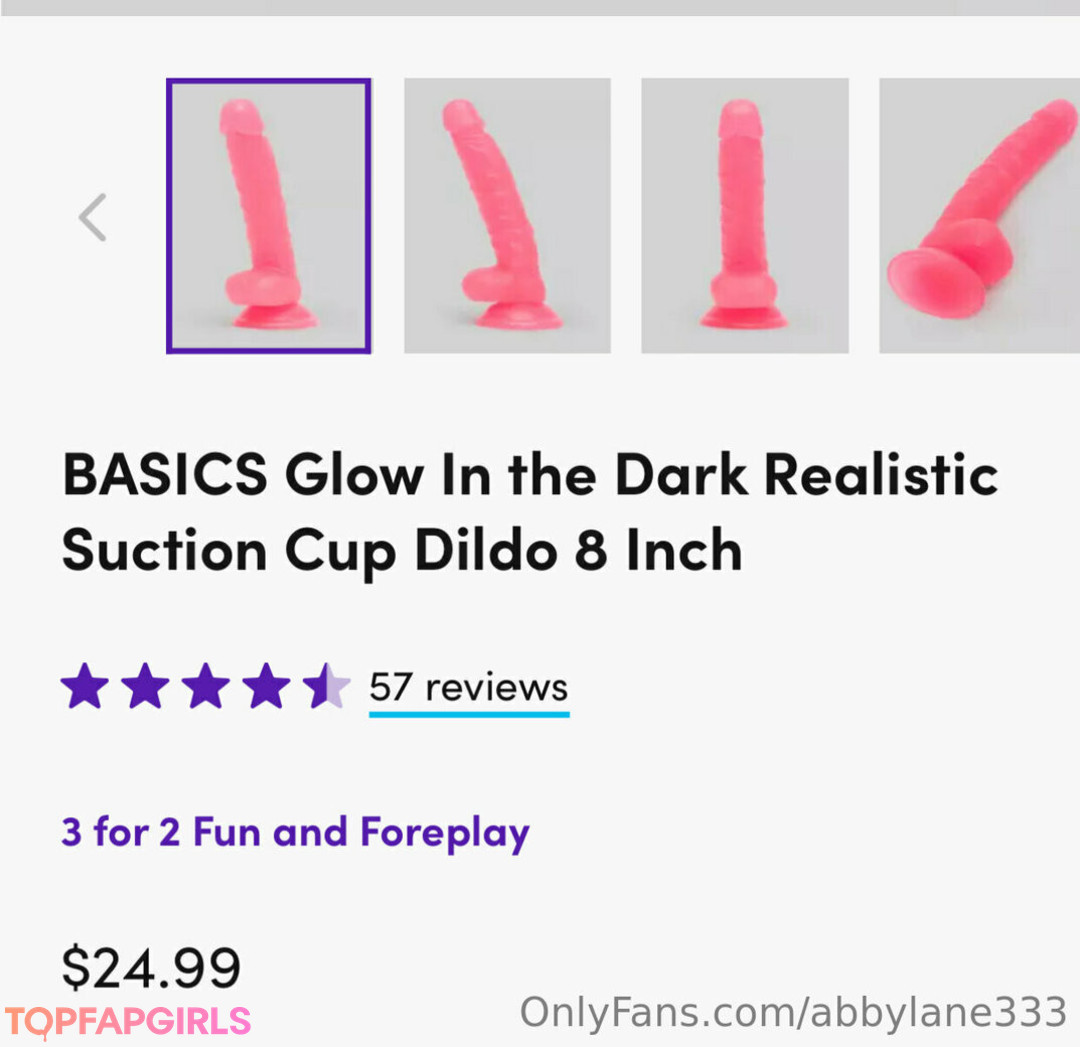Screen dimensions: 1080x1047
Task: Click the third rating star
Action: 206,688
